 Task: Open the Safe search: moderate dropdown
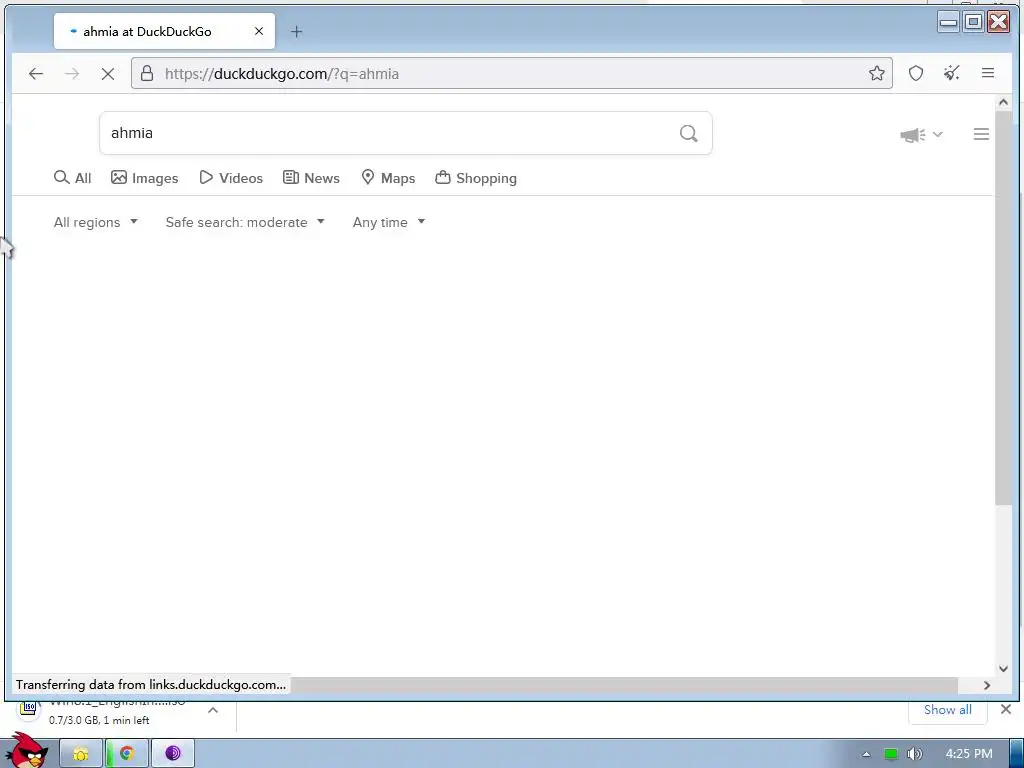[x=245, y=222]
